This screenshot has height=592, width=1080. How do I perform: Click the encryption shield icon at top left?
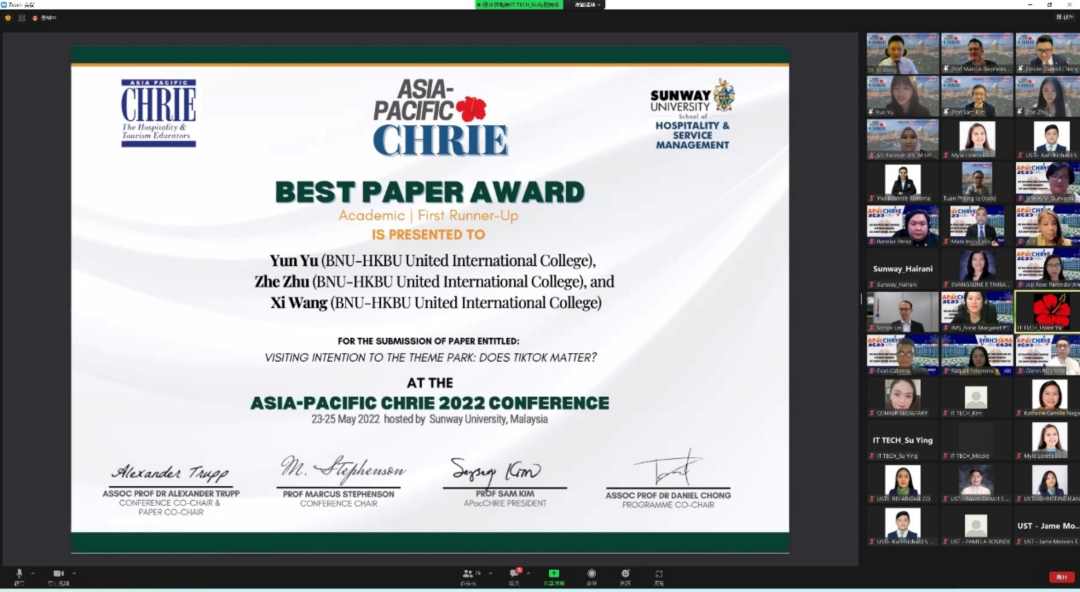click(x=9, y=17)
